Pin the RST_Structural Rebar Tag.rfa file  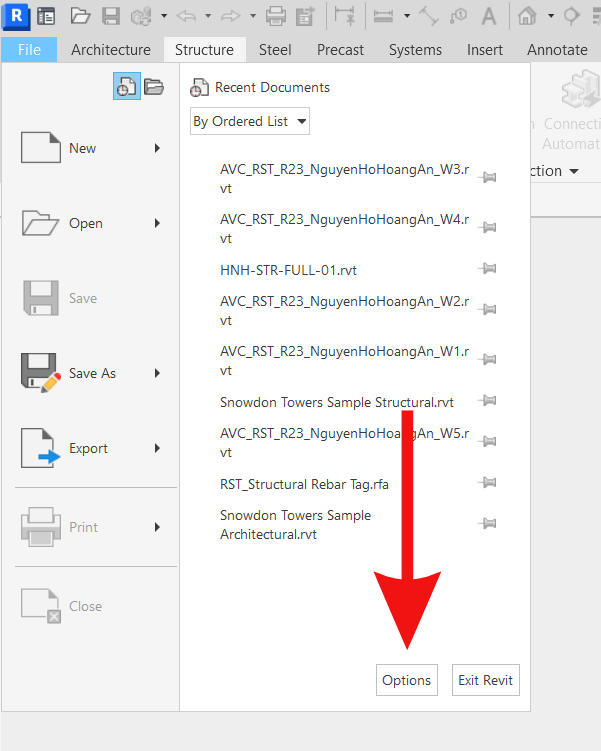point(488,483)
